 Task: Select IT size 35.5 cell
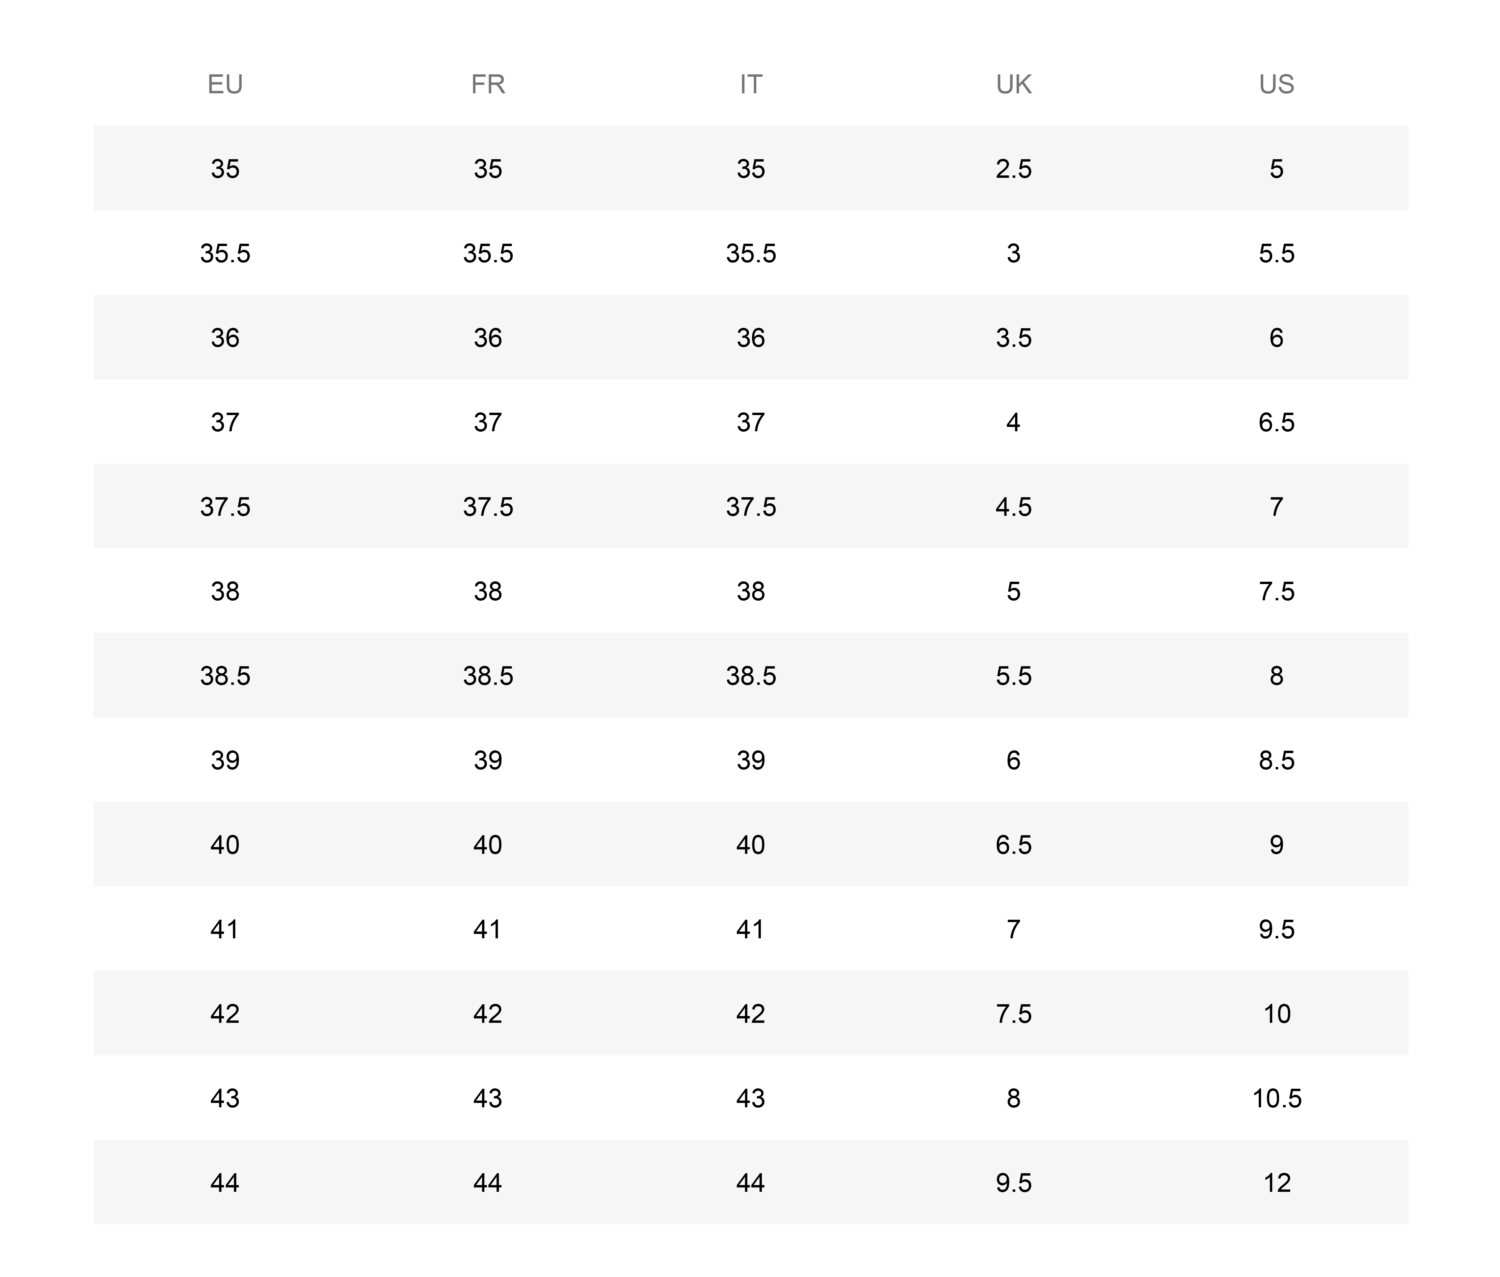[x=751, y=253]
